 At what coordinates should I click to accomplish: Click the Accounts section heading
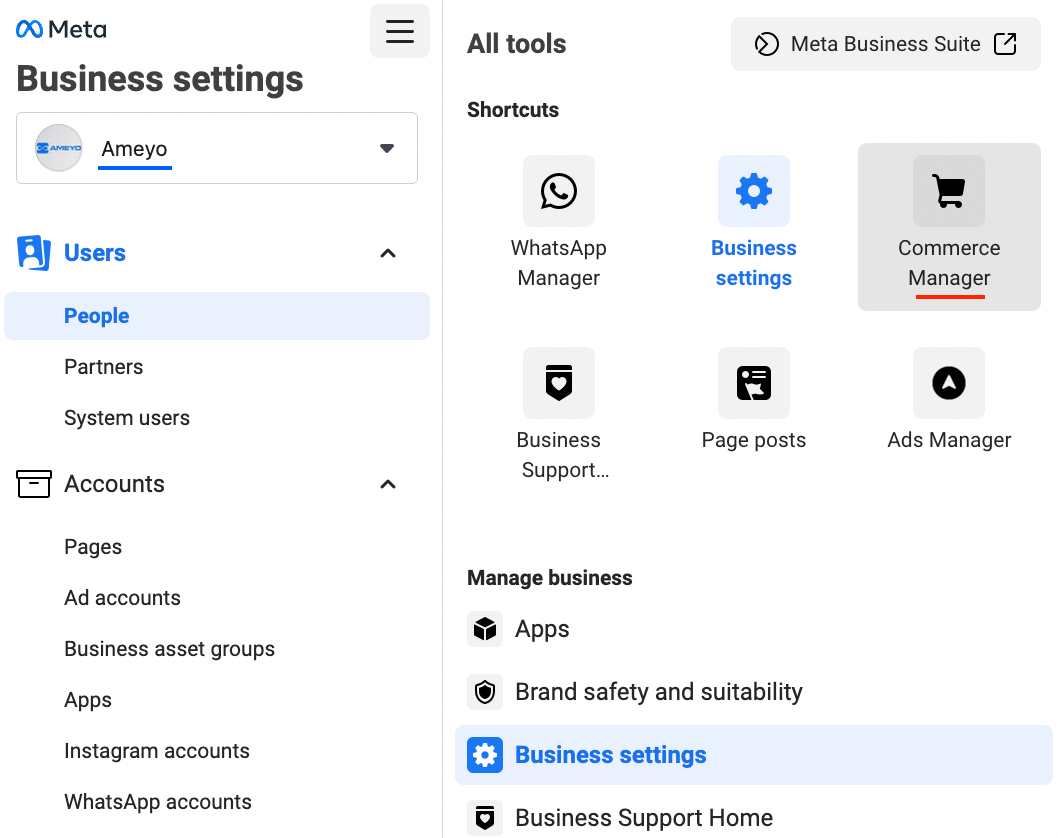[114, 484]
